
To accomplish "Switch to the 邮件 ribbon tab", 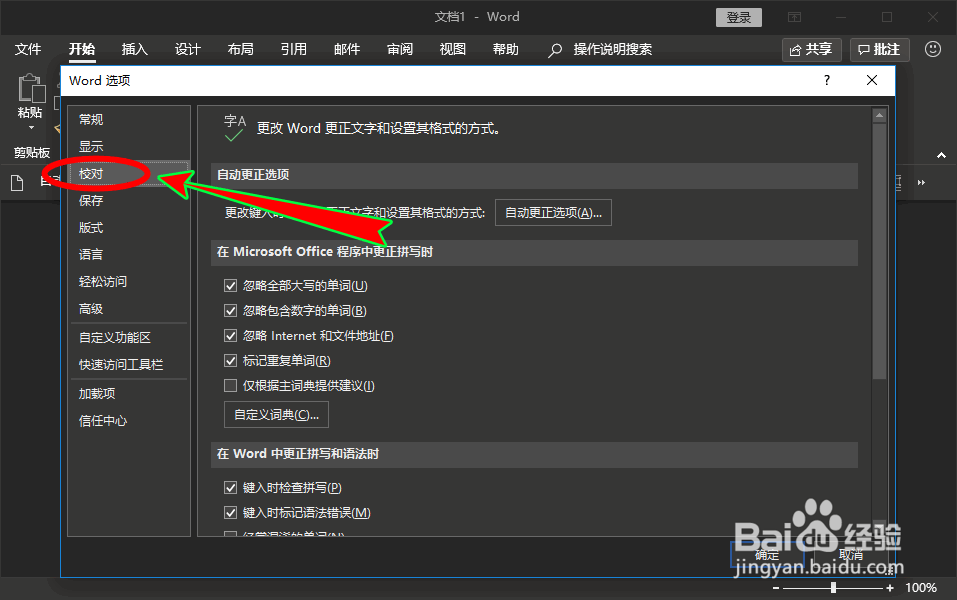I will tap(347, 49).
